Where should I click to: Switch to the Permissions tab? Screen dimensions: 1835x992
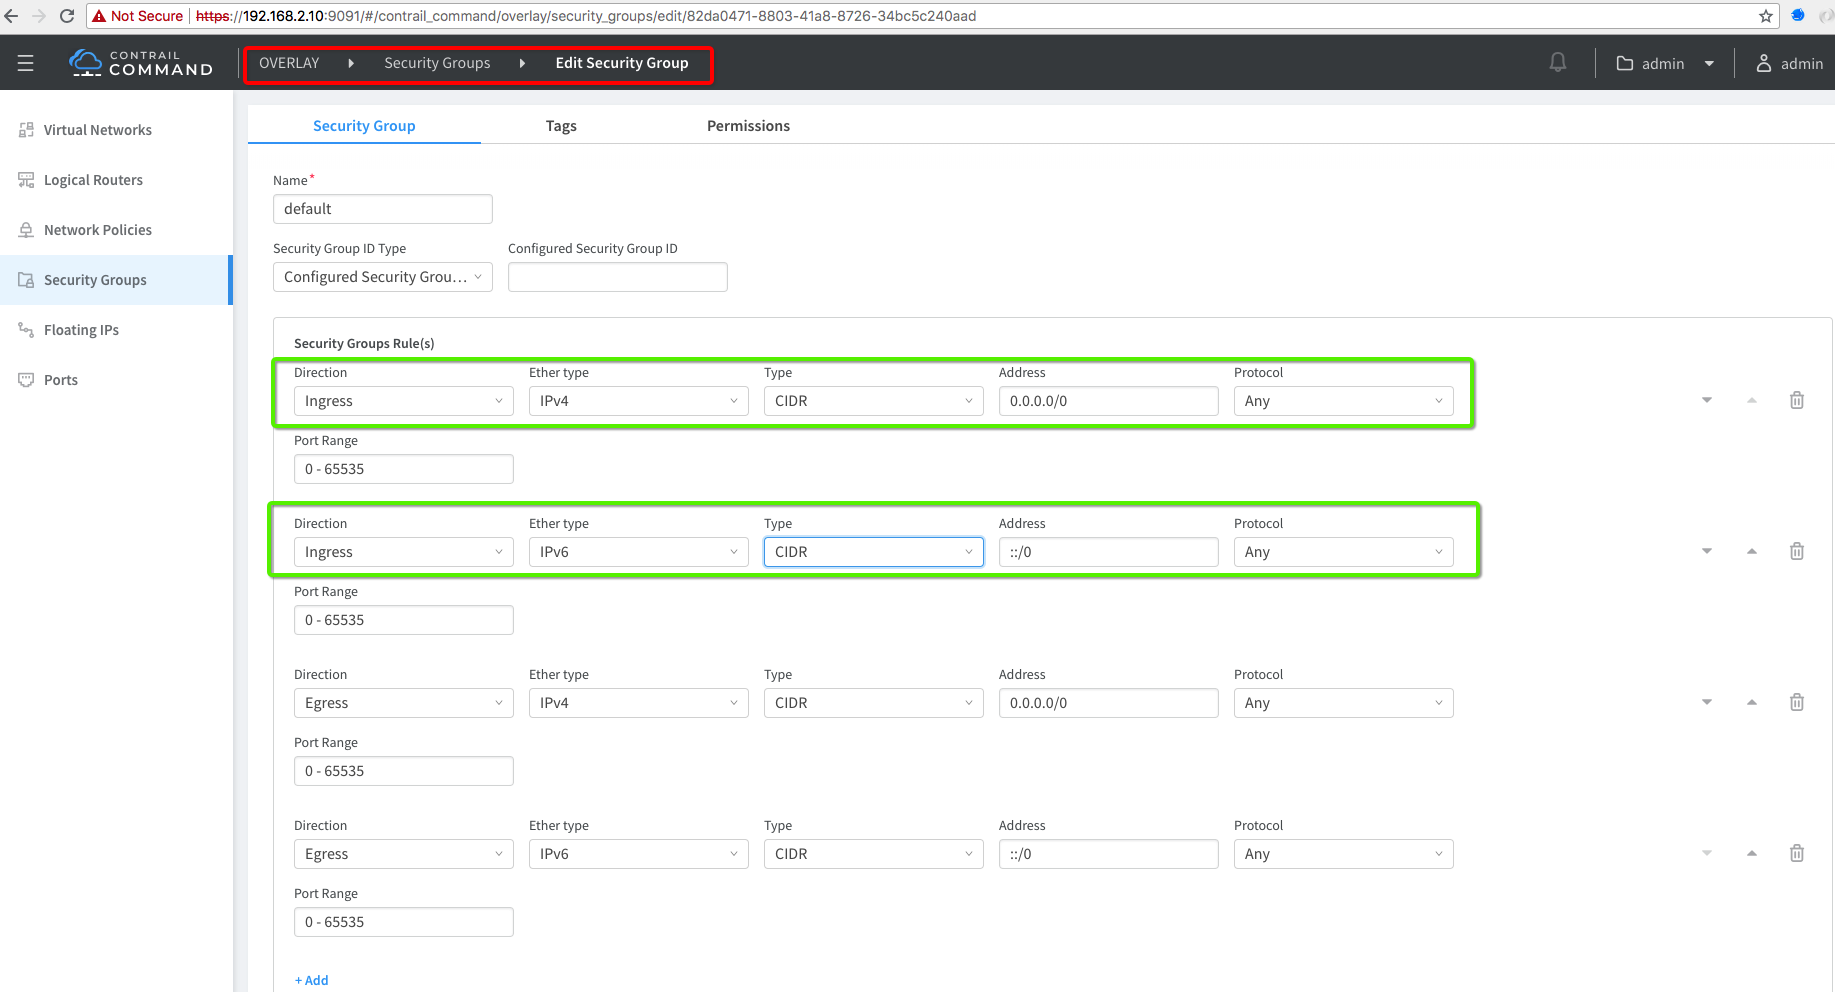748,126
